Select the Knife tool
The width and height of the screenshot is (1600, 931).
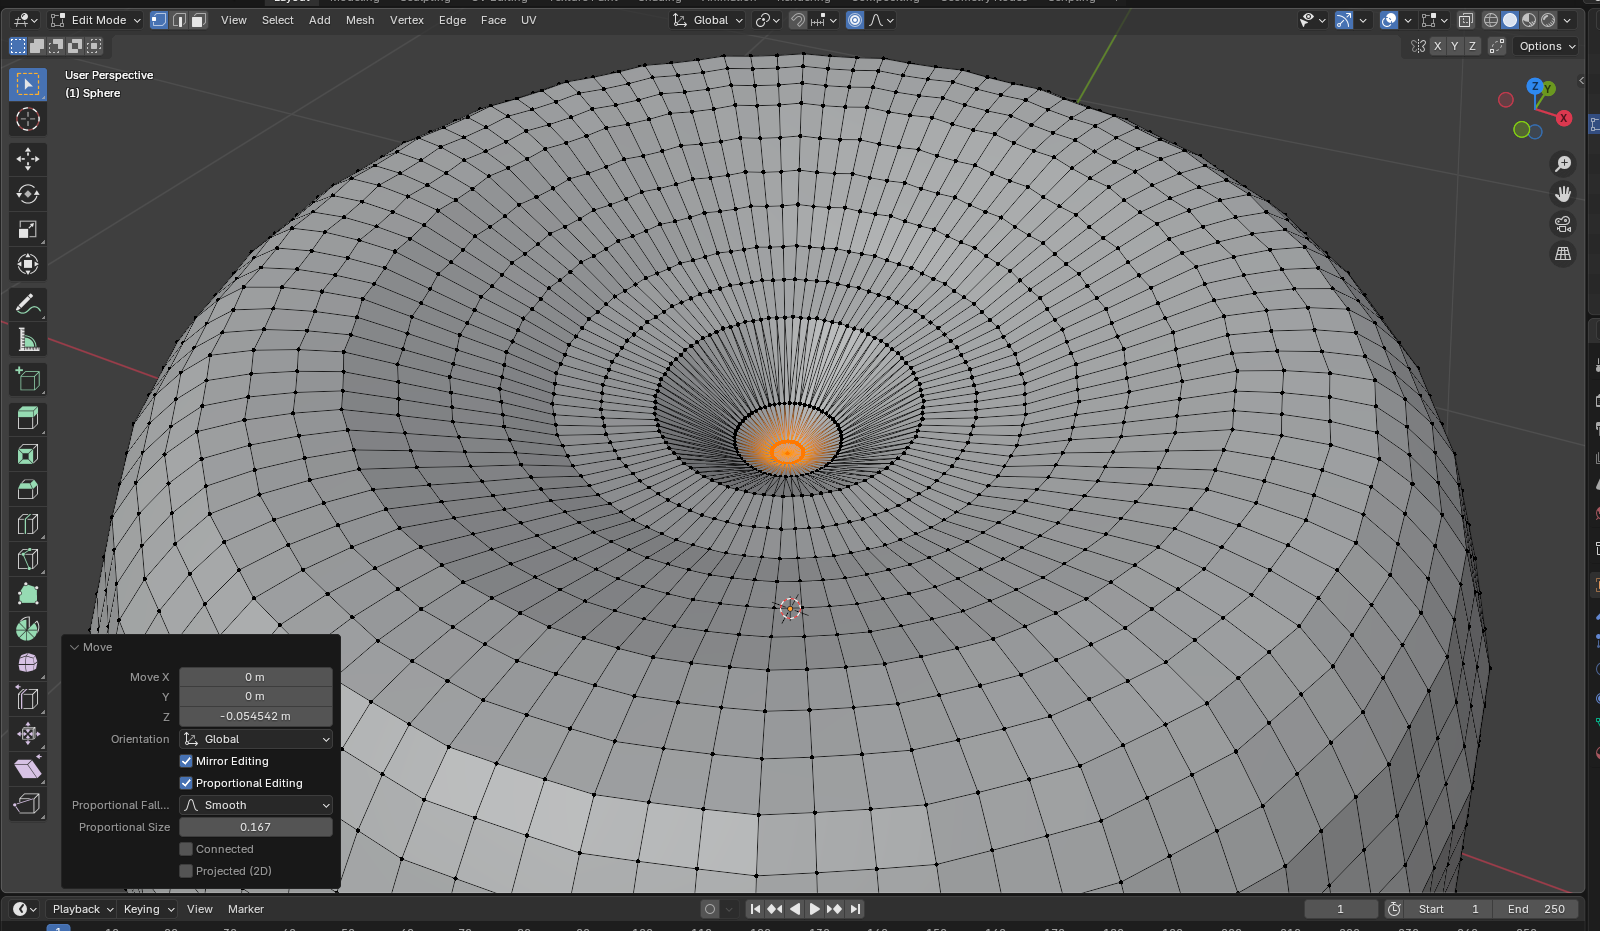[x=28, y=559]
